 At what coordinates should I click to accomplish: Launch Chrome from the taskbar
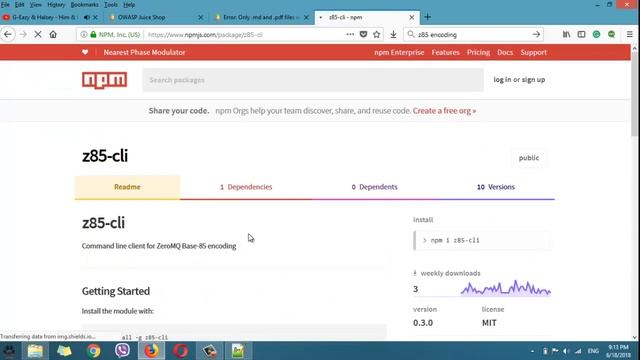(93, 351)
